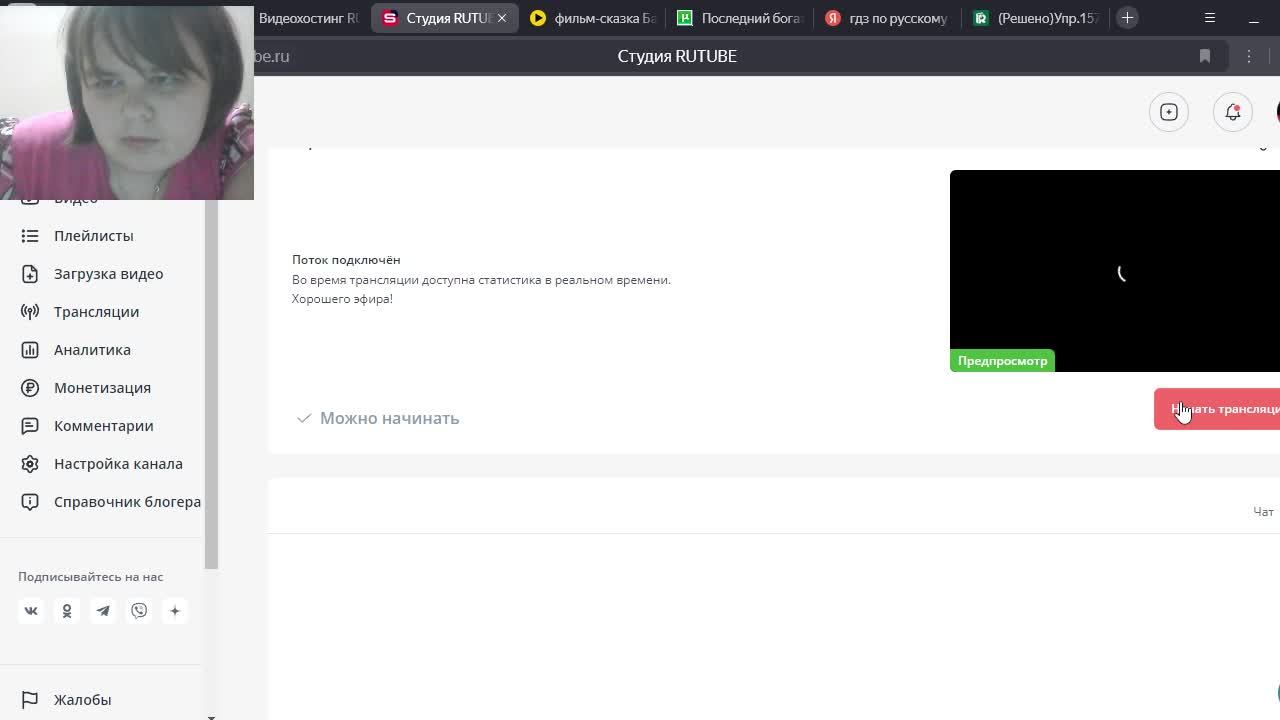Open Справочник блогера help guide

[x=127, y=502]
